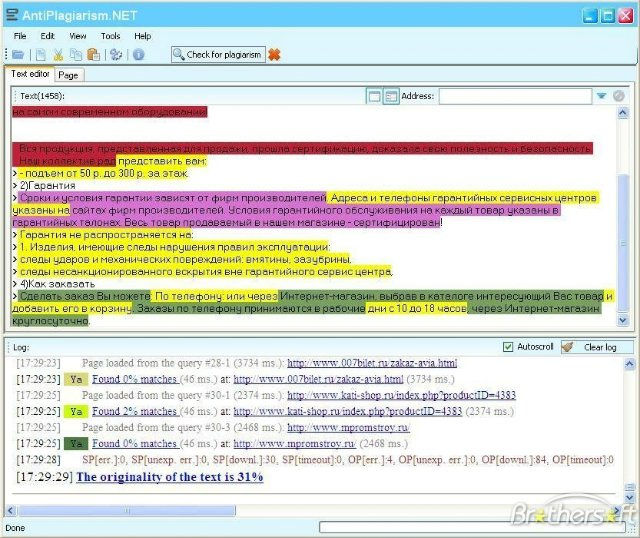The height and width of the screenshot is (538, 640).
Task: Open 'Found 2% matches' log link
Action: tap(135, 411)
